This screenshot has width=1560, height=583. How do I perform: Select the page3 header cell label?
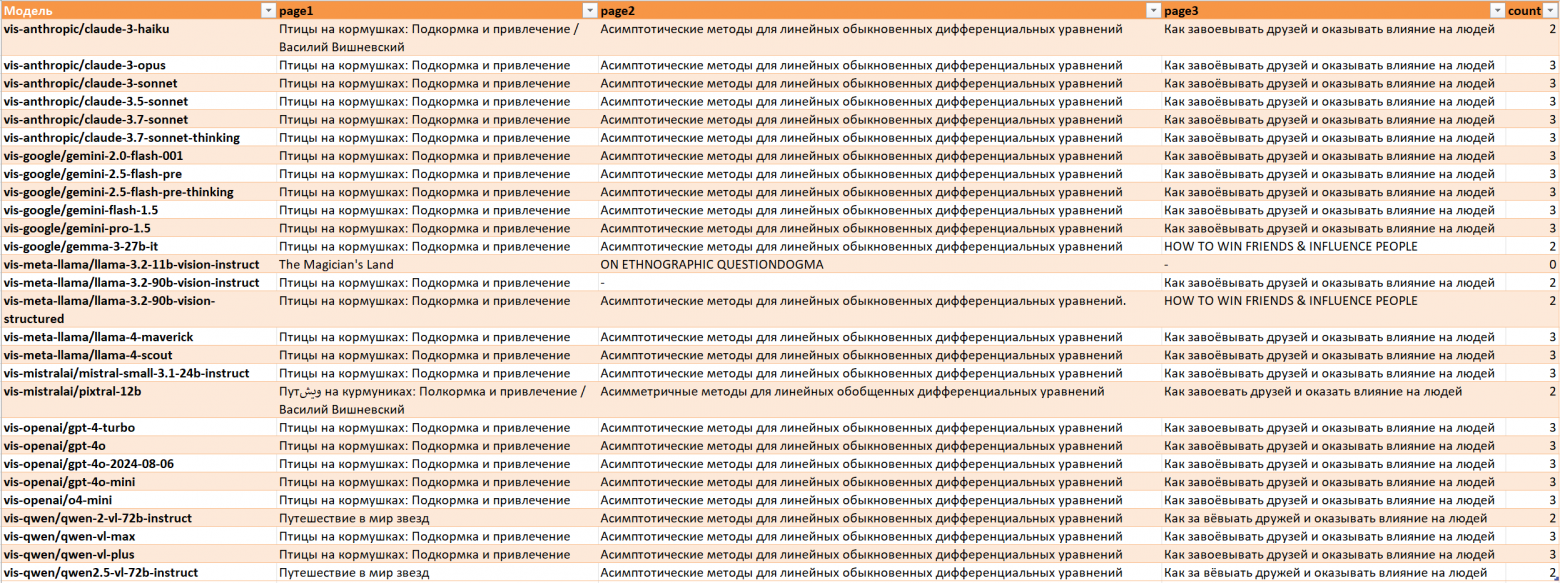[1183, 10]
